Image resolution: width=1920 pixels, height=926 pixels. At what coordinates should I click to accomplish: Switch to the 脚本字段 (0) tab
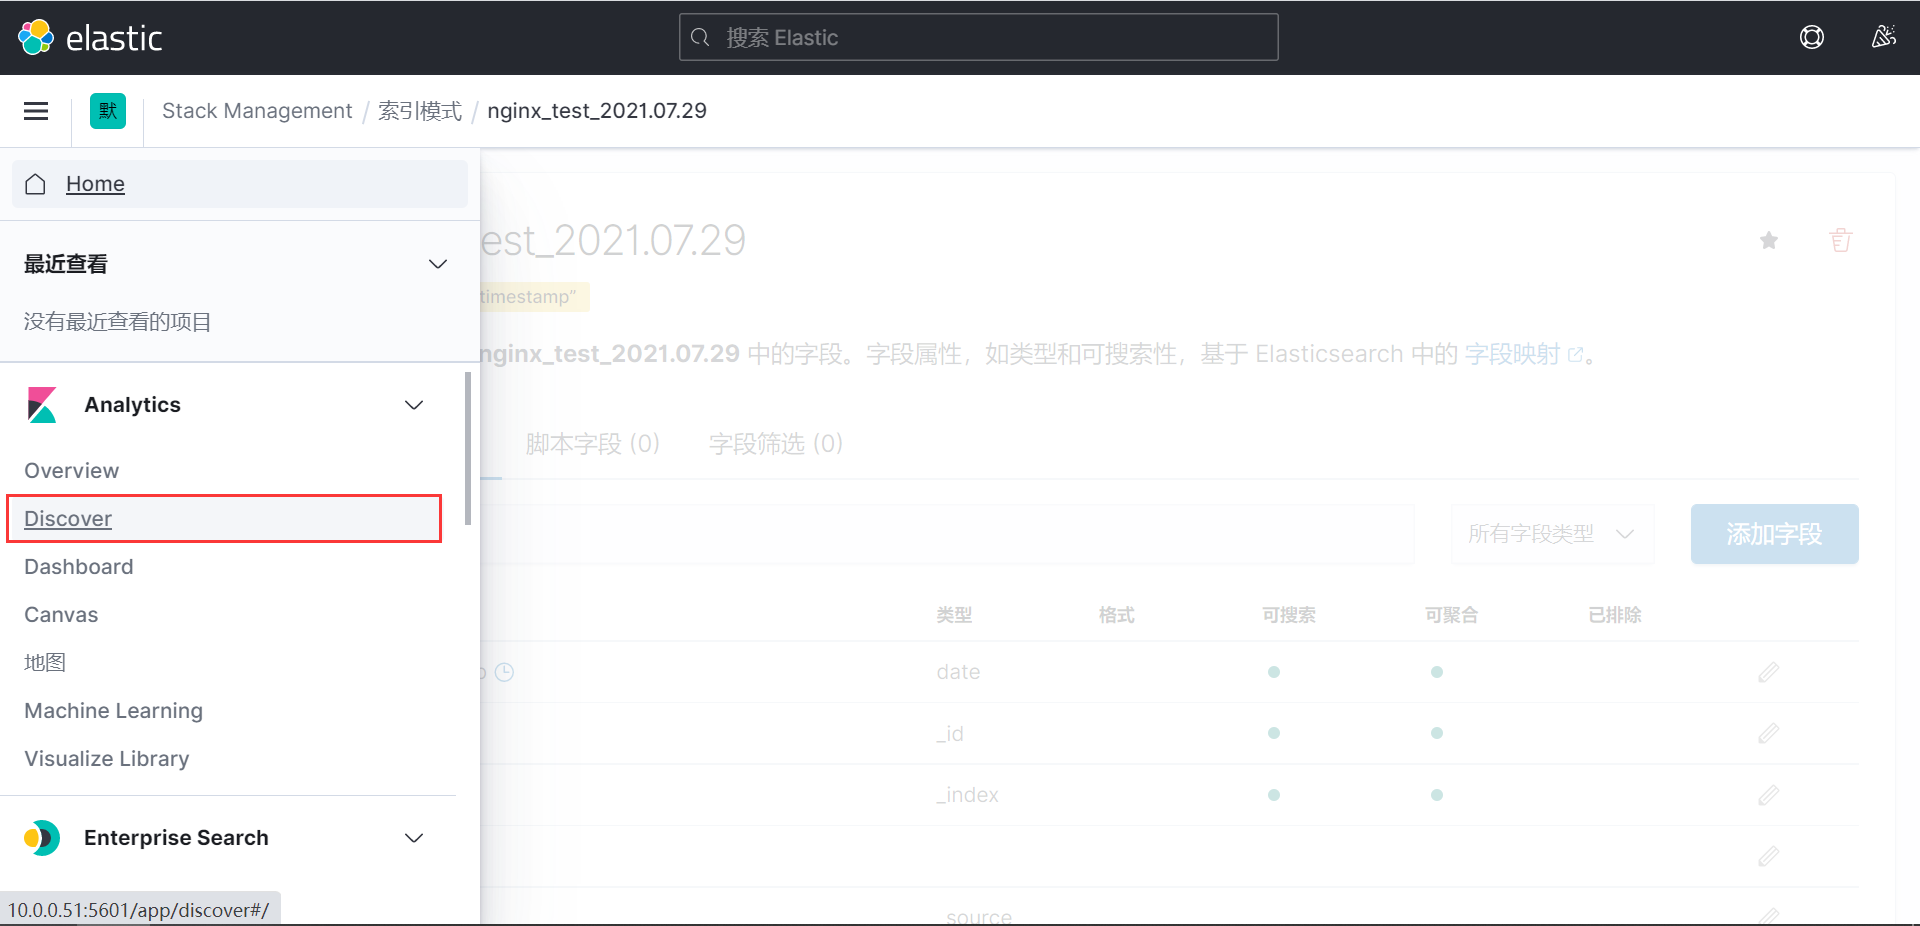[593, 443]
